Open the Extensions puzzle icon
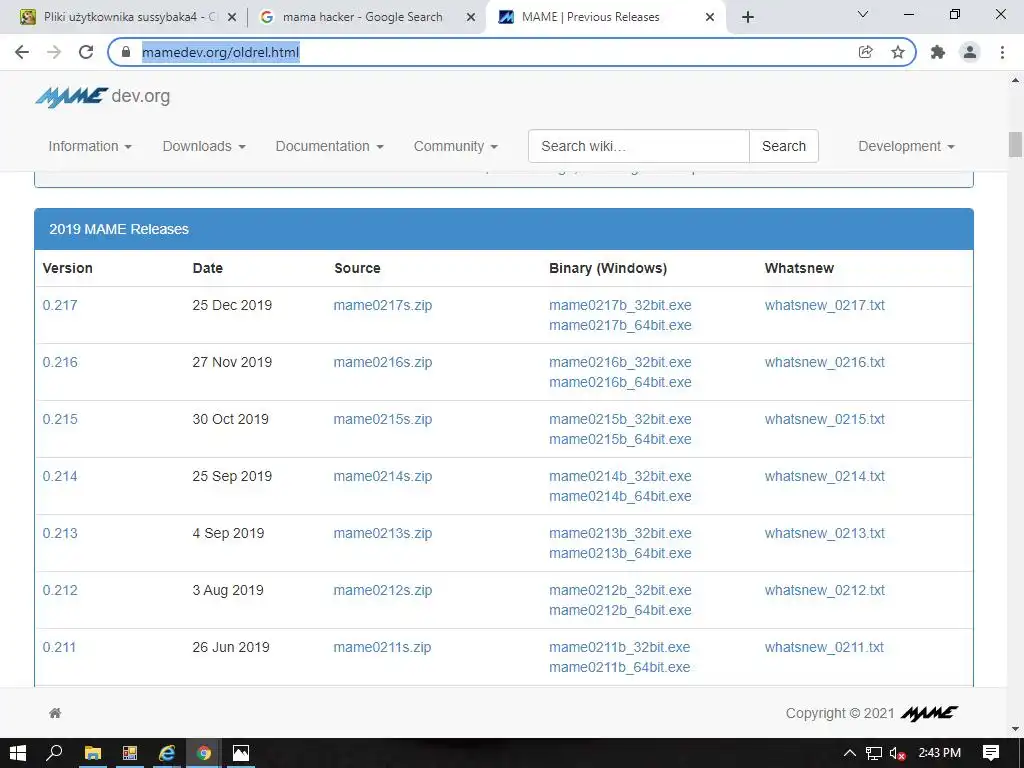Image resolution: width=1024 pixels, height=768 pixels. point(938,52)
